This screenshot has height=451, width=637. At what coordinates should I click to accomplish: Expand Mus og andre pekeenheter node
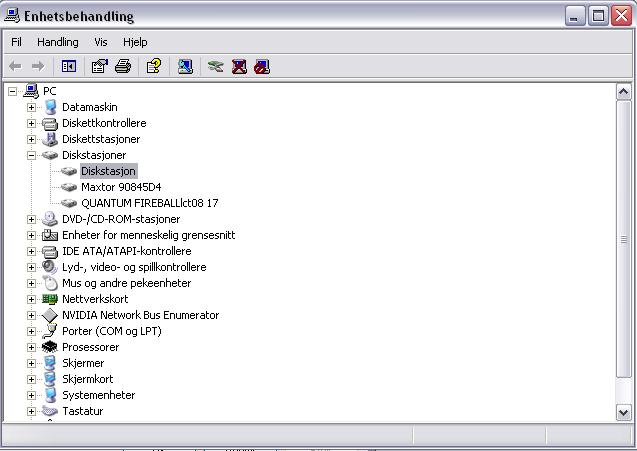click(31, 283)
